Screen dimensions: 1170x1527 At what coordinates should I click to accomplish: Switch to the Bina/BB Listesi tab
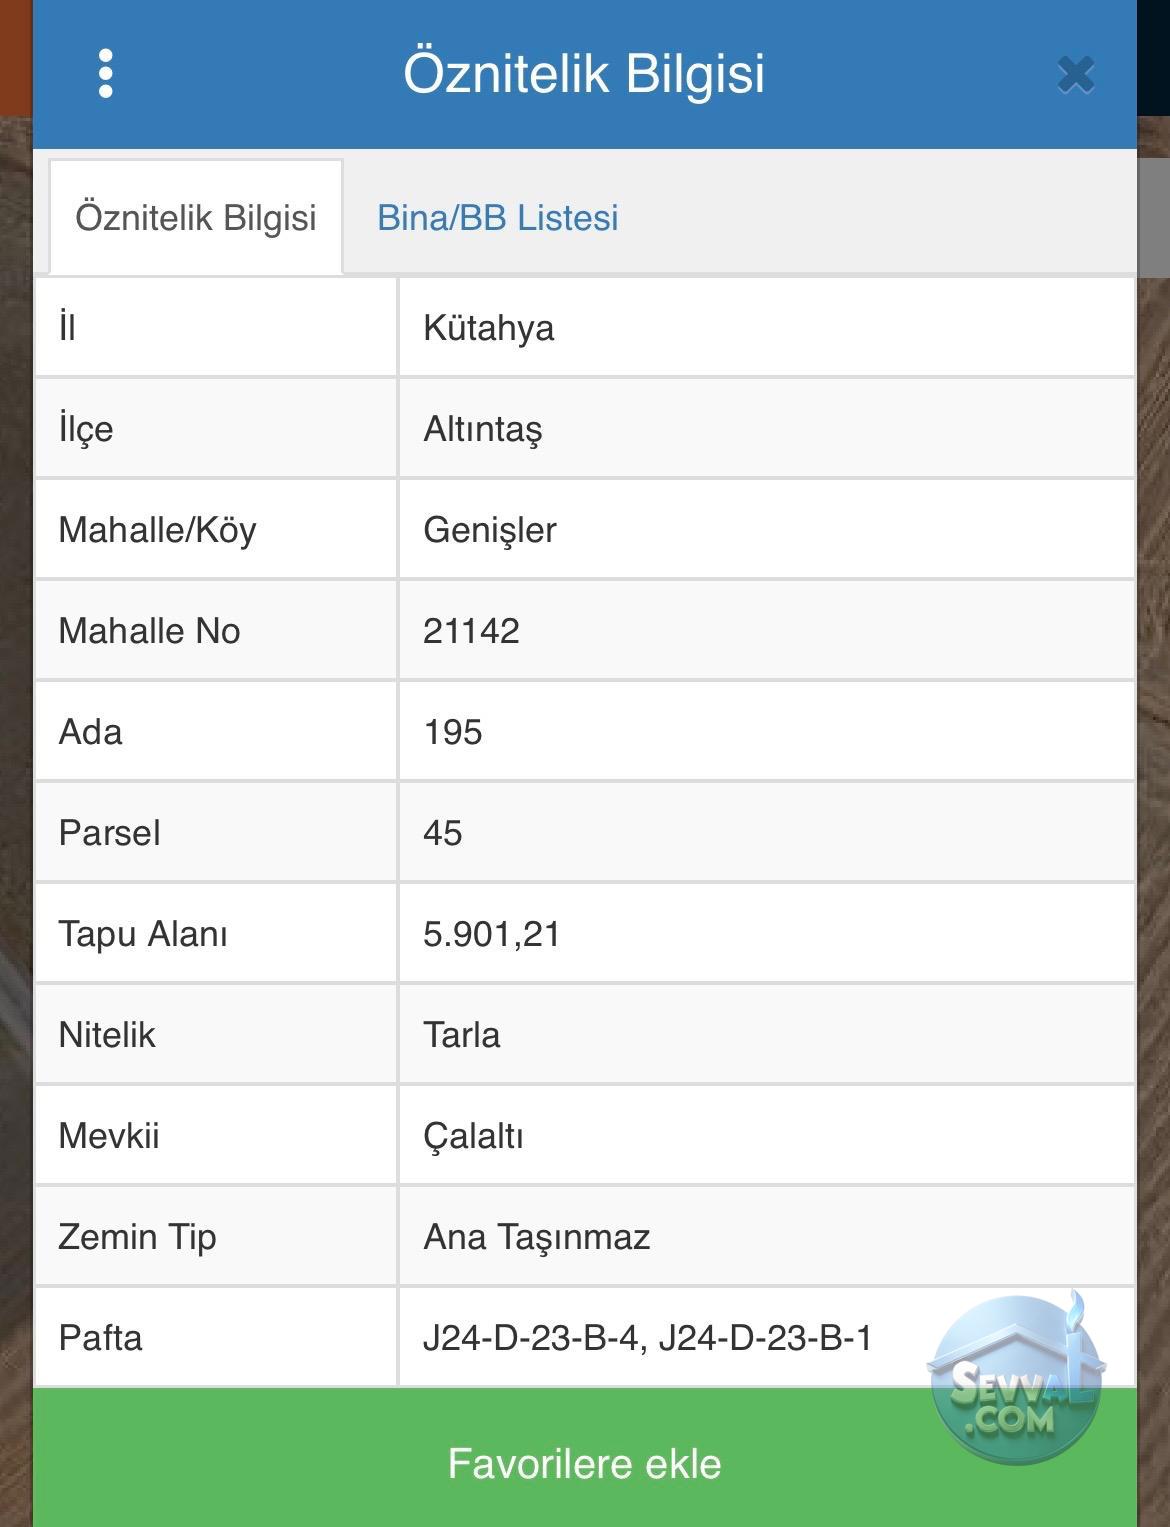497,217
